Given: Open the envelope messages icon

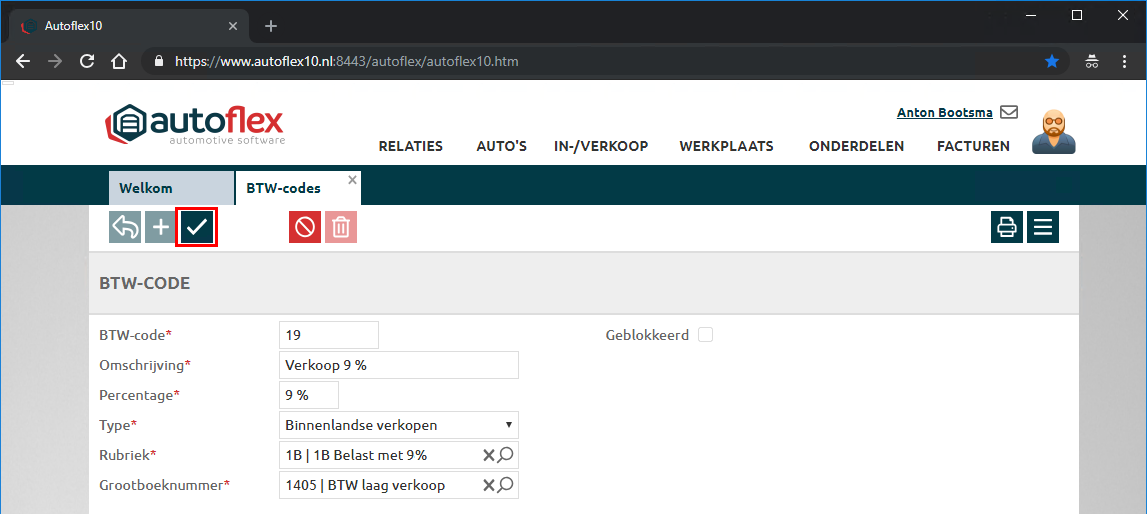Looking at the screenshot, I should point(1009,112).
